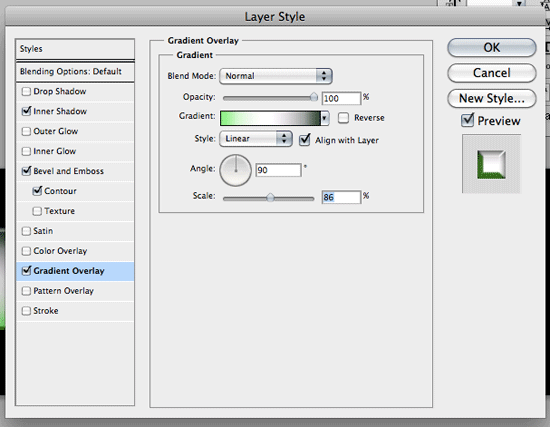Click the green gradient swatch bar
The height and width of the screenshot is (427, 550).
270,118
